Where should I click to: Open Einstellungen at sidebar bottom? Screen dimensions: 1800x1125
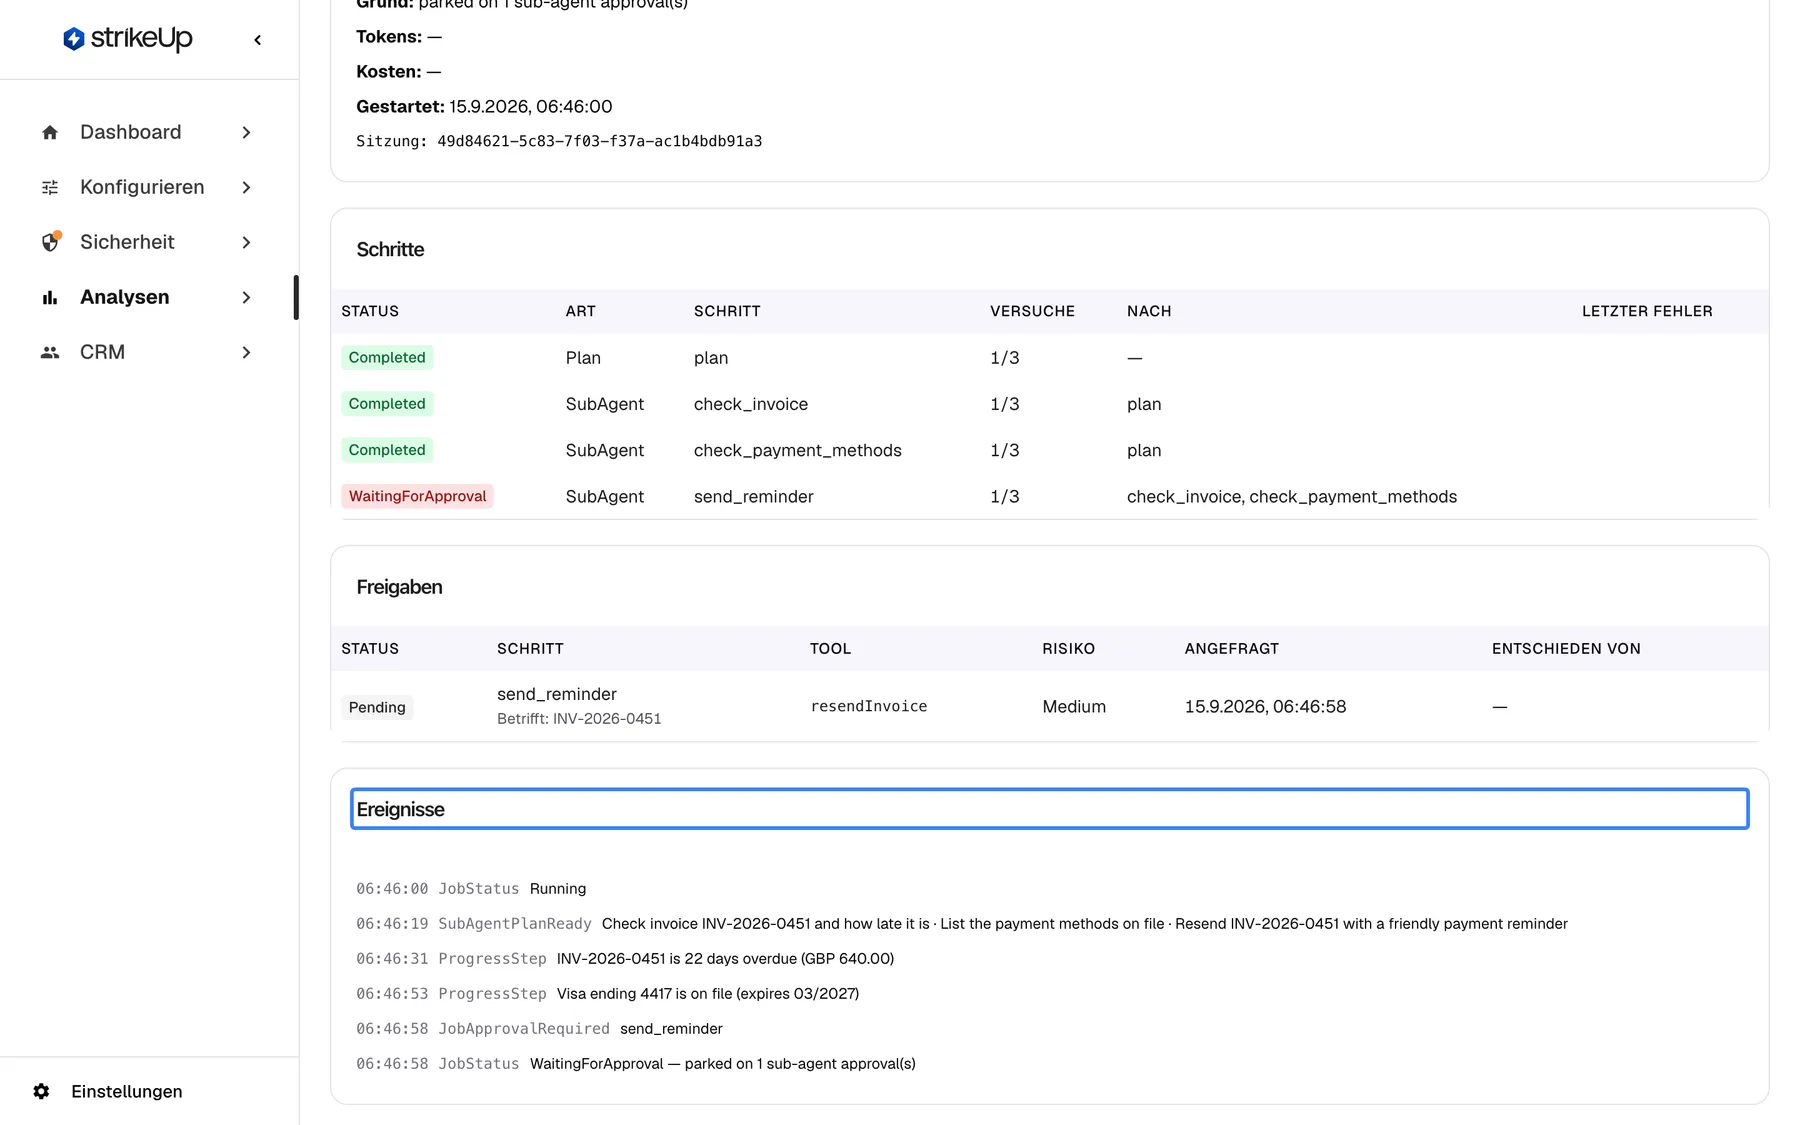pyautogui.click(x=126, y=1091)
